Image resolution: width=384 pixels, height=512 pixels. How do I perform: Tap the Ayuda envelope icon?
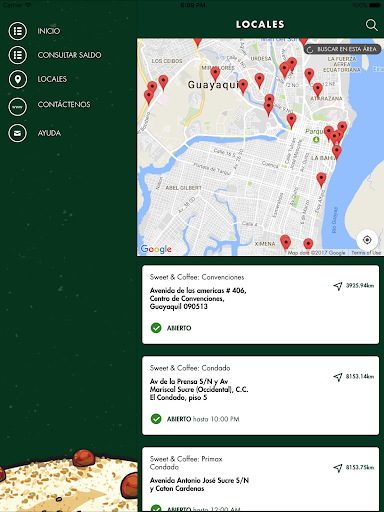(x=17, y=133)
